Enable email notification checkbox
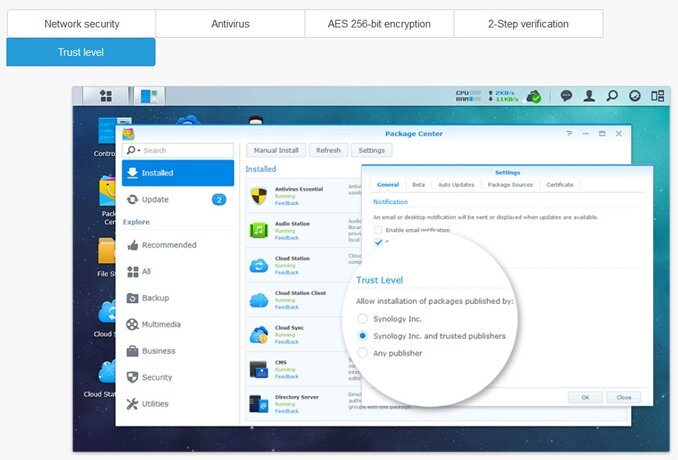Viewport: 678px width, 460px height. [x=378, y=230]
